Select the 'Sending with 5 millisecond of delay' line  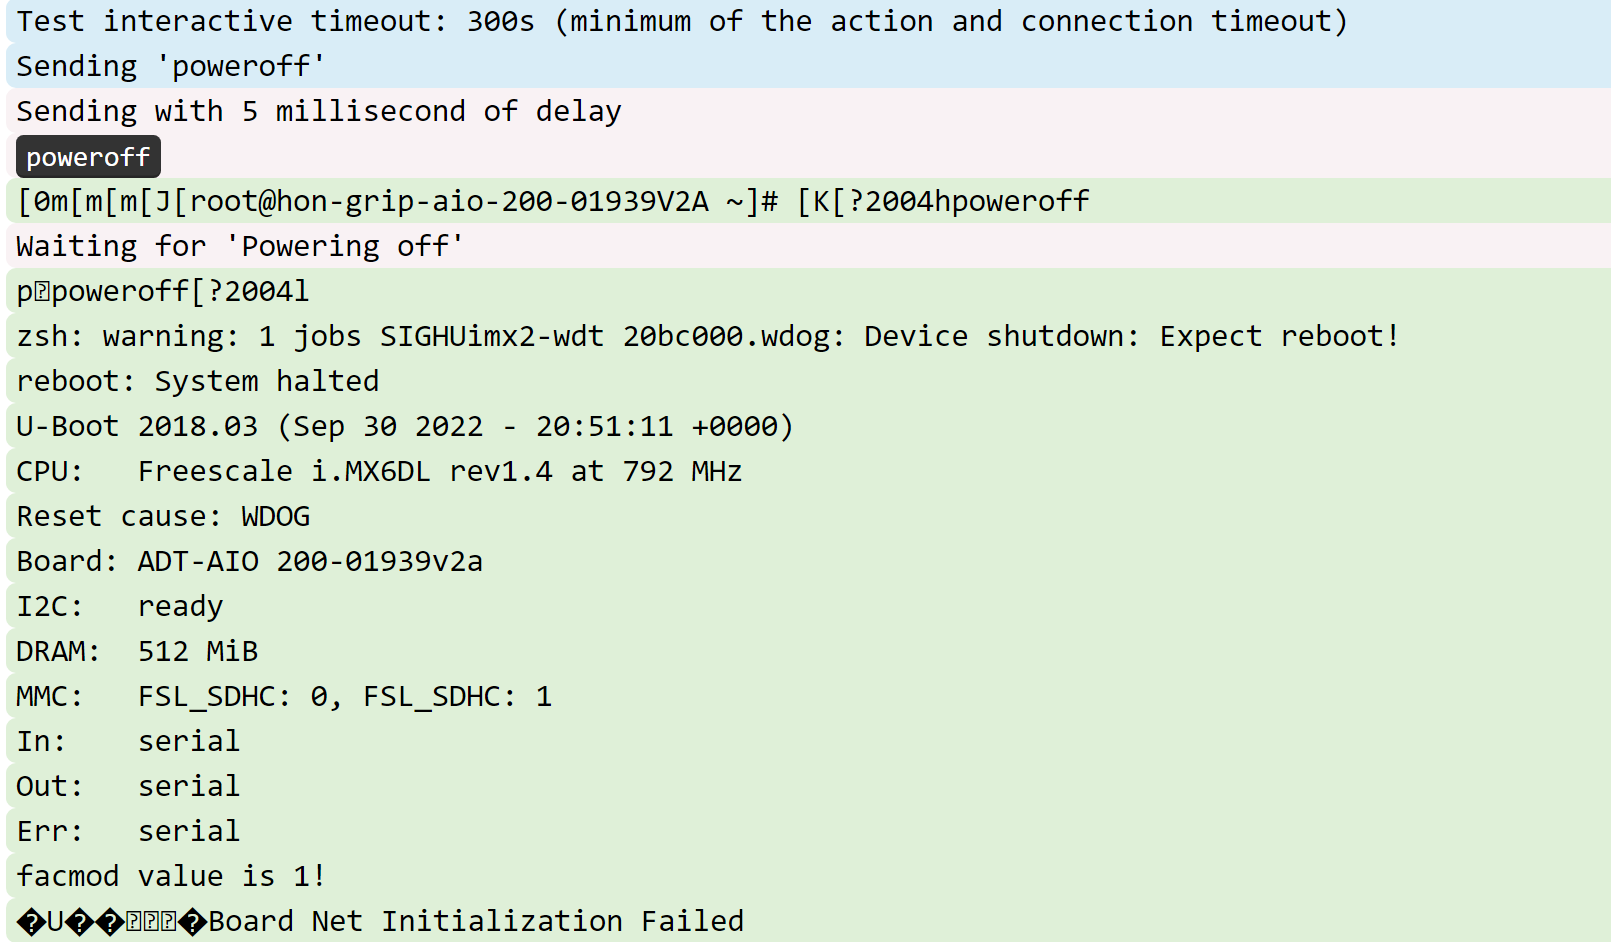click(x=808, y=111)
